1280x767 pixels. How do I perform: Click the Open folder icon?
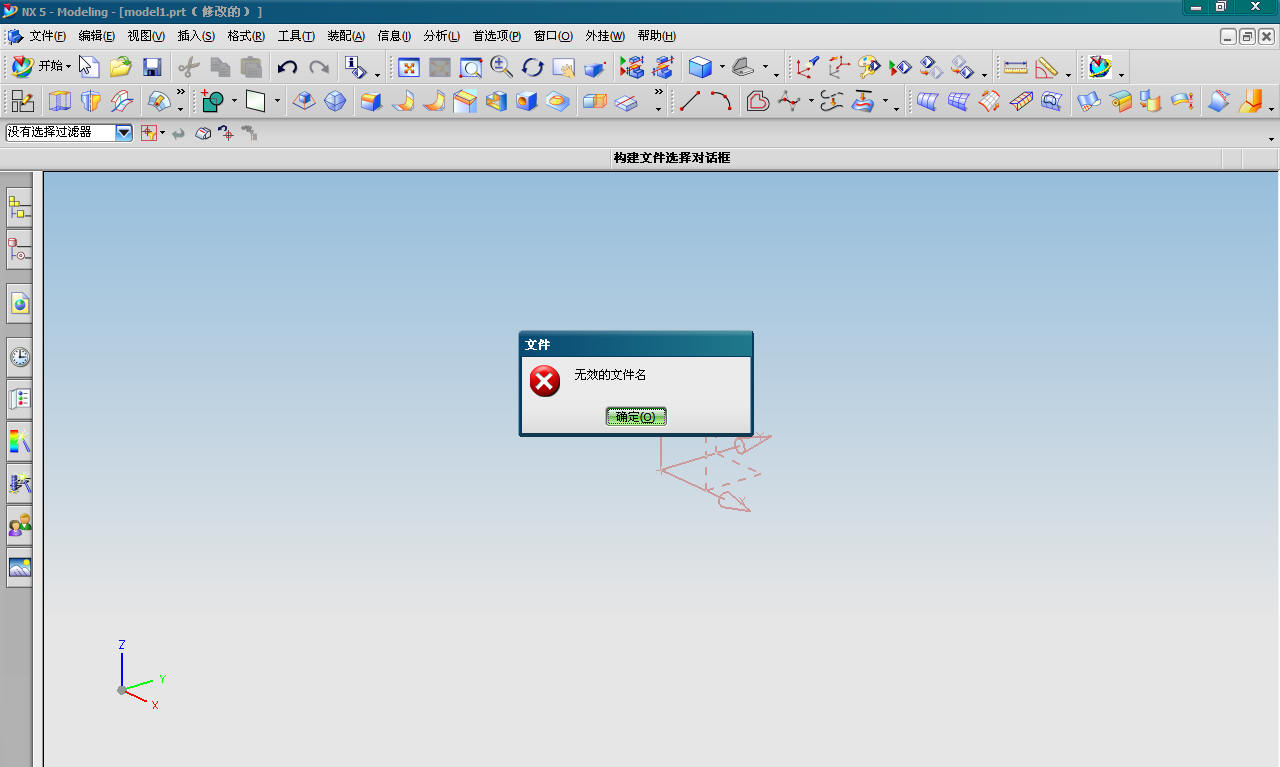[x=121, y=67]
